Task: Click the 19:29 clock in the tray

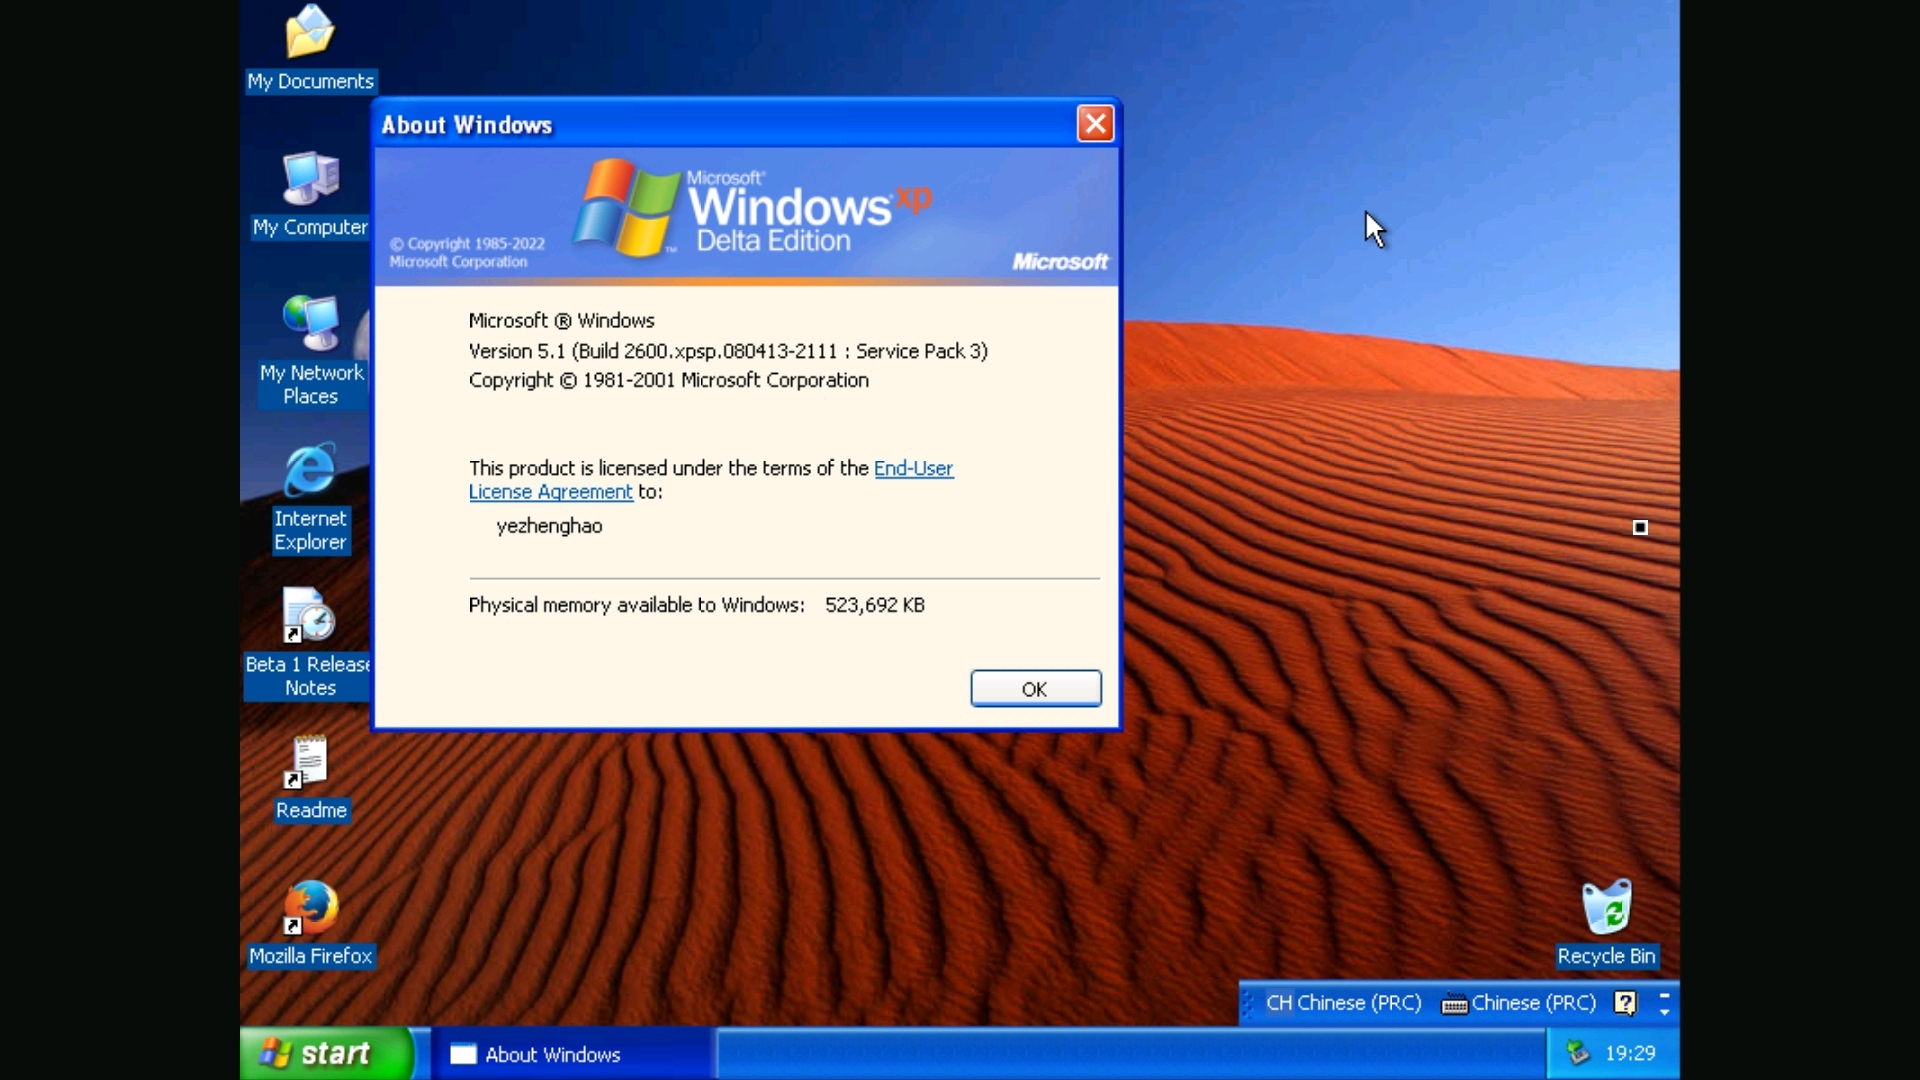Action: (1633, 1052)
